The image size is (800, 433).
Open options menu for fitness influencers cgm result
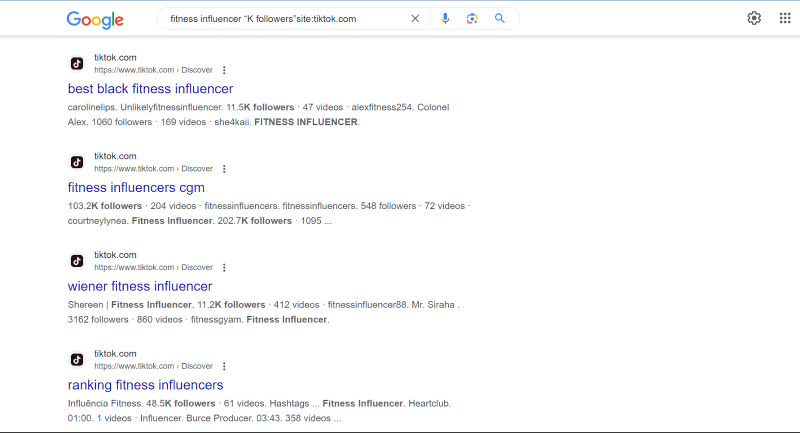[224, 169]
